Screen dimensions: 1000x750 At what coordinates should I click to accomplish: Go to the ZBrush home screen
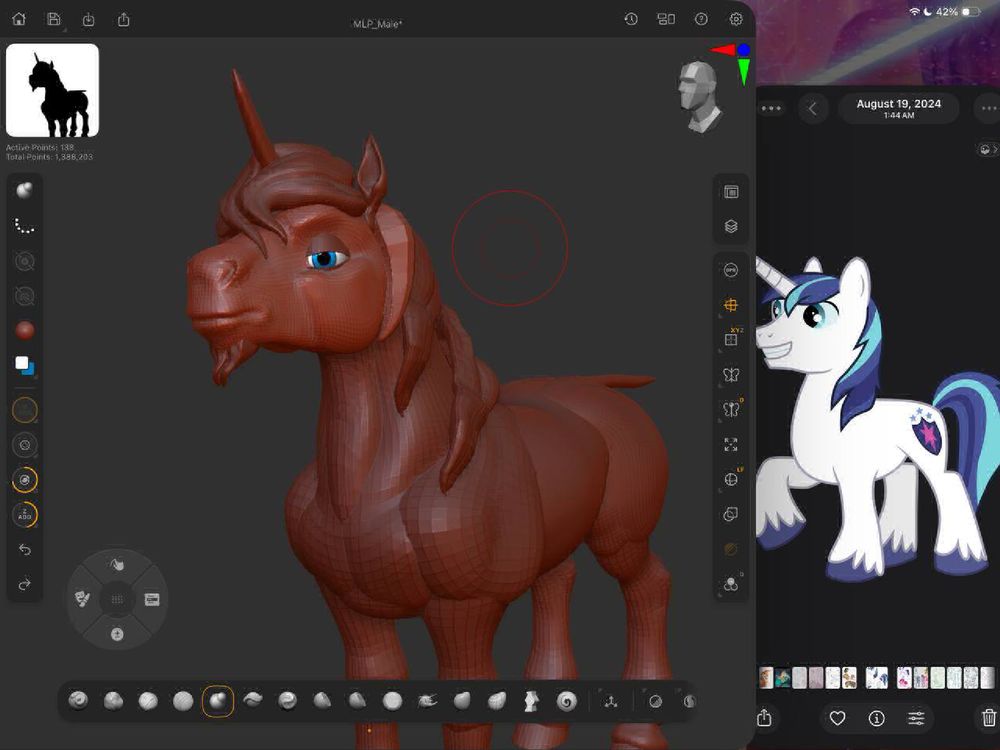19,19
